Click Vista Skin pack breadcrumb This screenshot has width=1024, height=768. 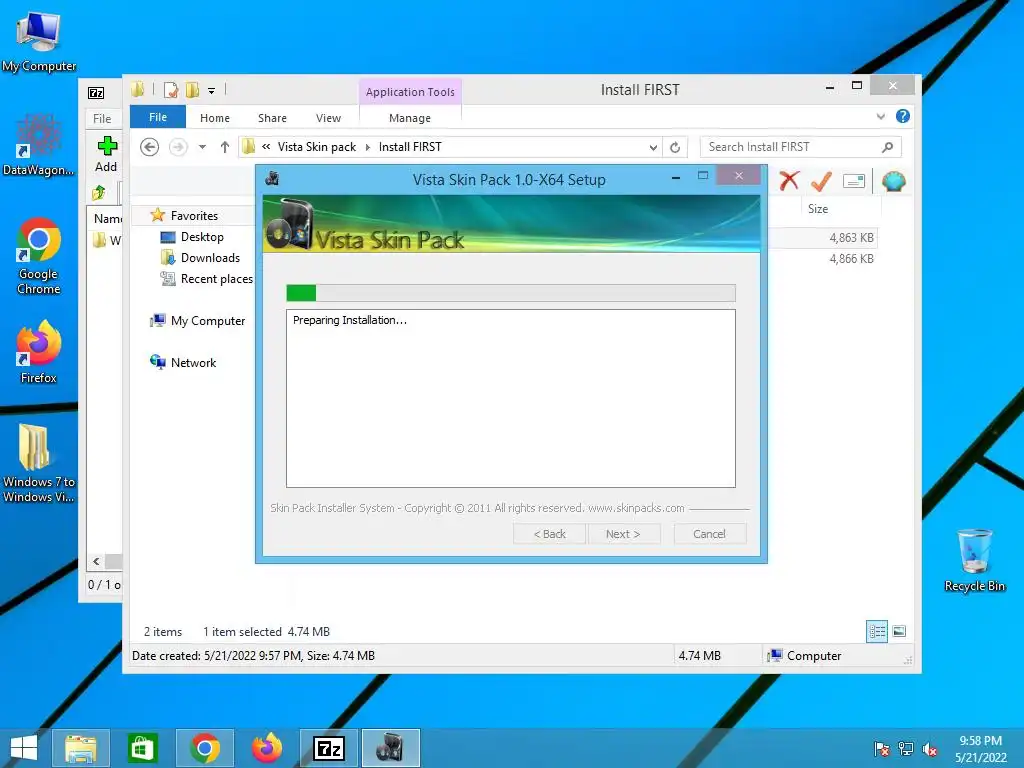[317, 147]
